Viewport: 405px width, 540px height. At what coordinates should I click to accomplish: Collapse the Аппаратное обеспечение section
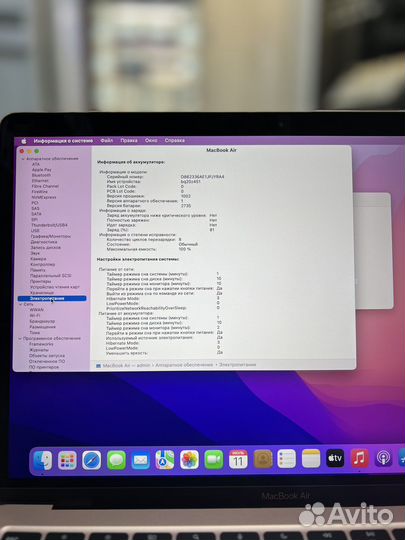[23, 159]
